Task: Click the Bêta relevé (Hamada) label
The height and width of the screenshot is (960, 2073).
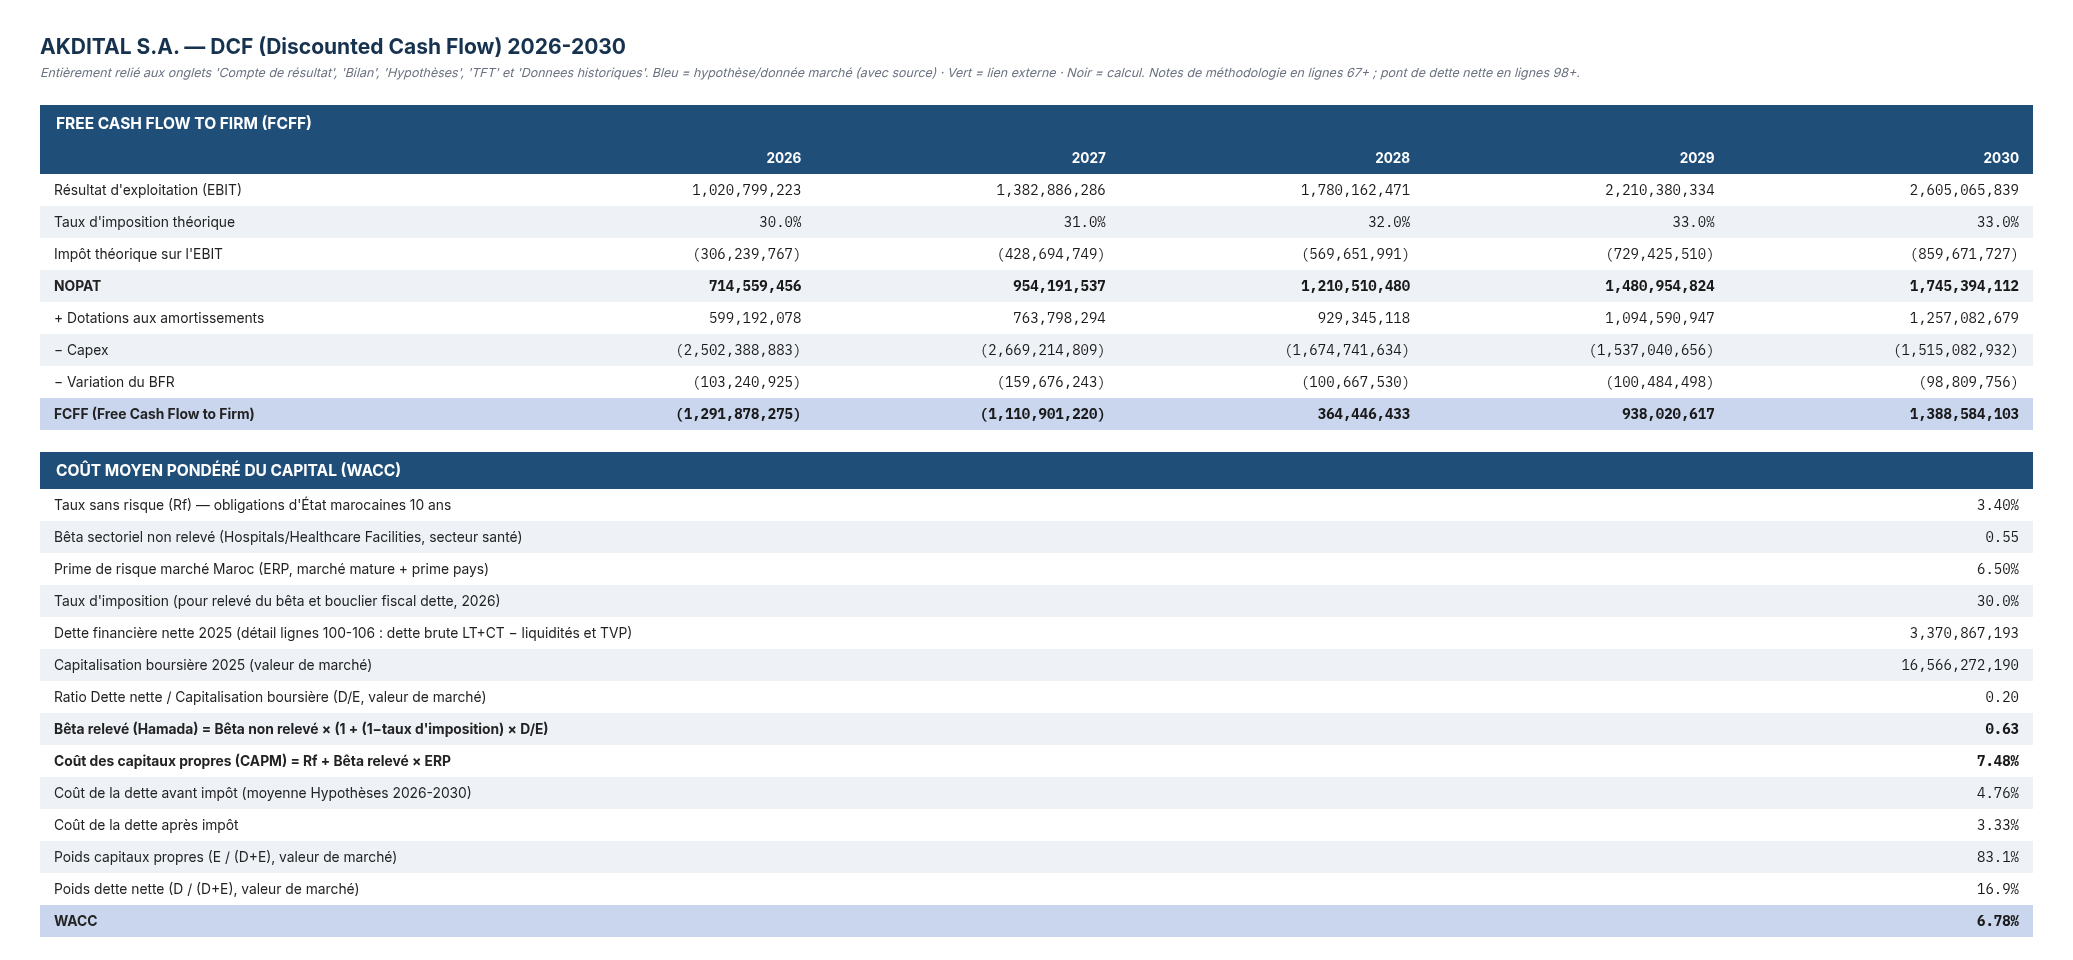Action: coord(301,729)
